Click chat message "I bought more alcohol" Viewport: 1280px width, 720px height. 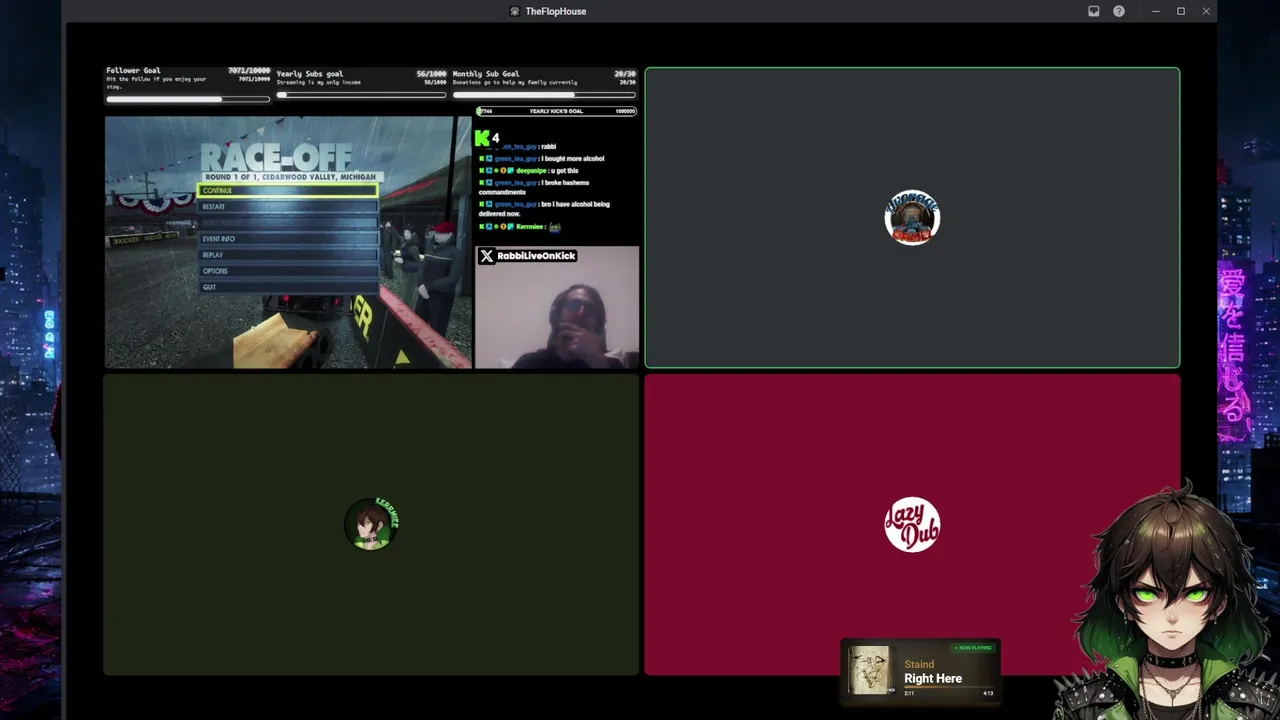[573, 158]
